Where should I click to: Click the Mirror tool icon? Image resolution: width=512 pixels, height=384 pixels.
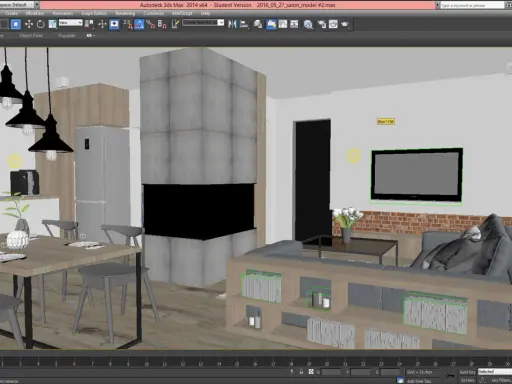click(232, 24)
